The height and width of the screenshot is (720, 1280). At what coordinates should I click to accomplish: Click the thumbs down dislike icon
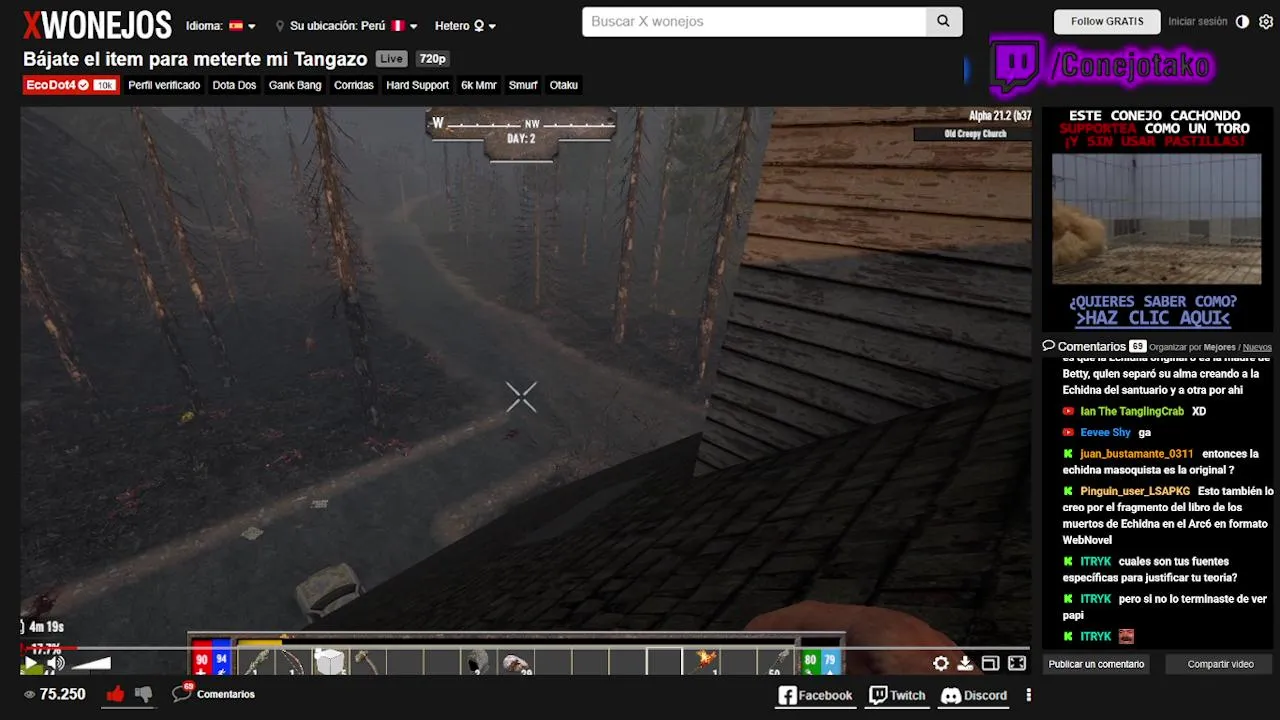point(144,694)
